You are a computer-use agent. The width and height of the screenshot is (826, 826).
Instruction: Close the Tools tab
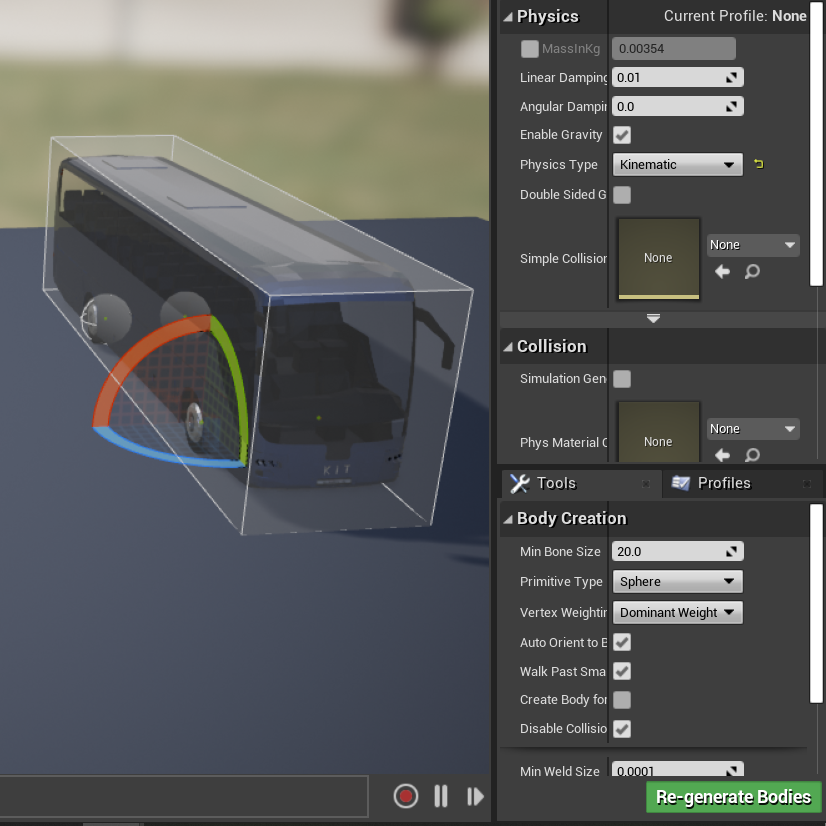[x=646, y=484]
